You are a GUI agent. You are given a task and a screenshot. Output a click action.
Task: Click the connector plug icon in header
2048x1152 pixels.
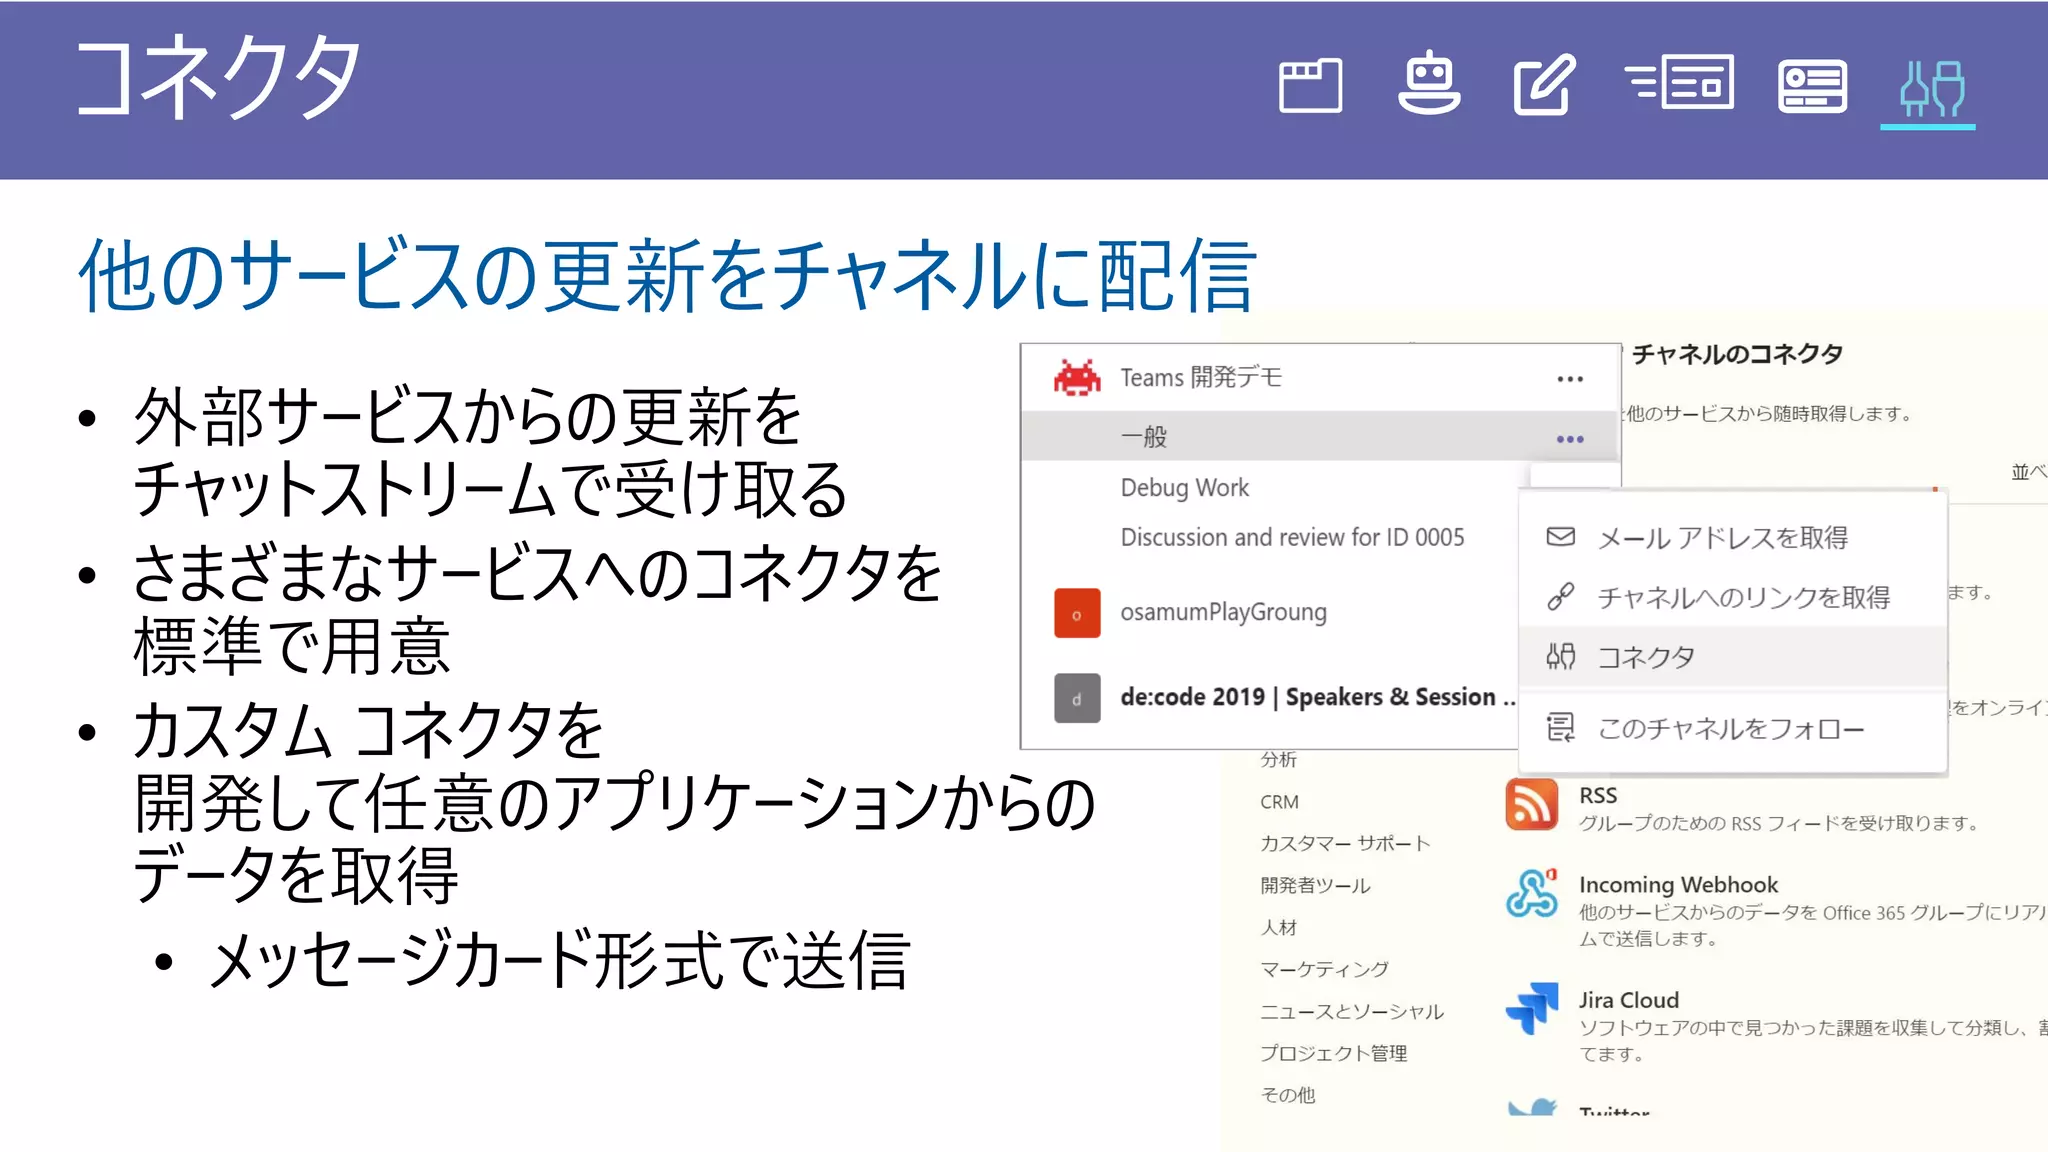(1932, 88)
